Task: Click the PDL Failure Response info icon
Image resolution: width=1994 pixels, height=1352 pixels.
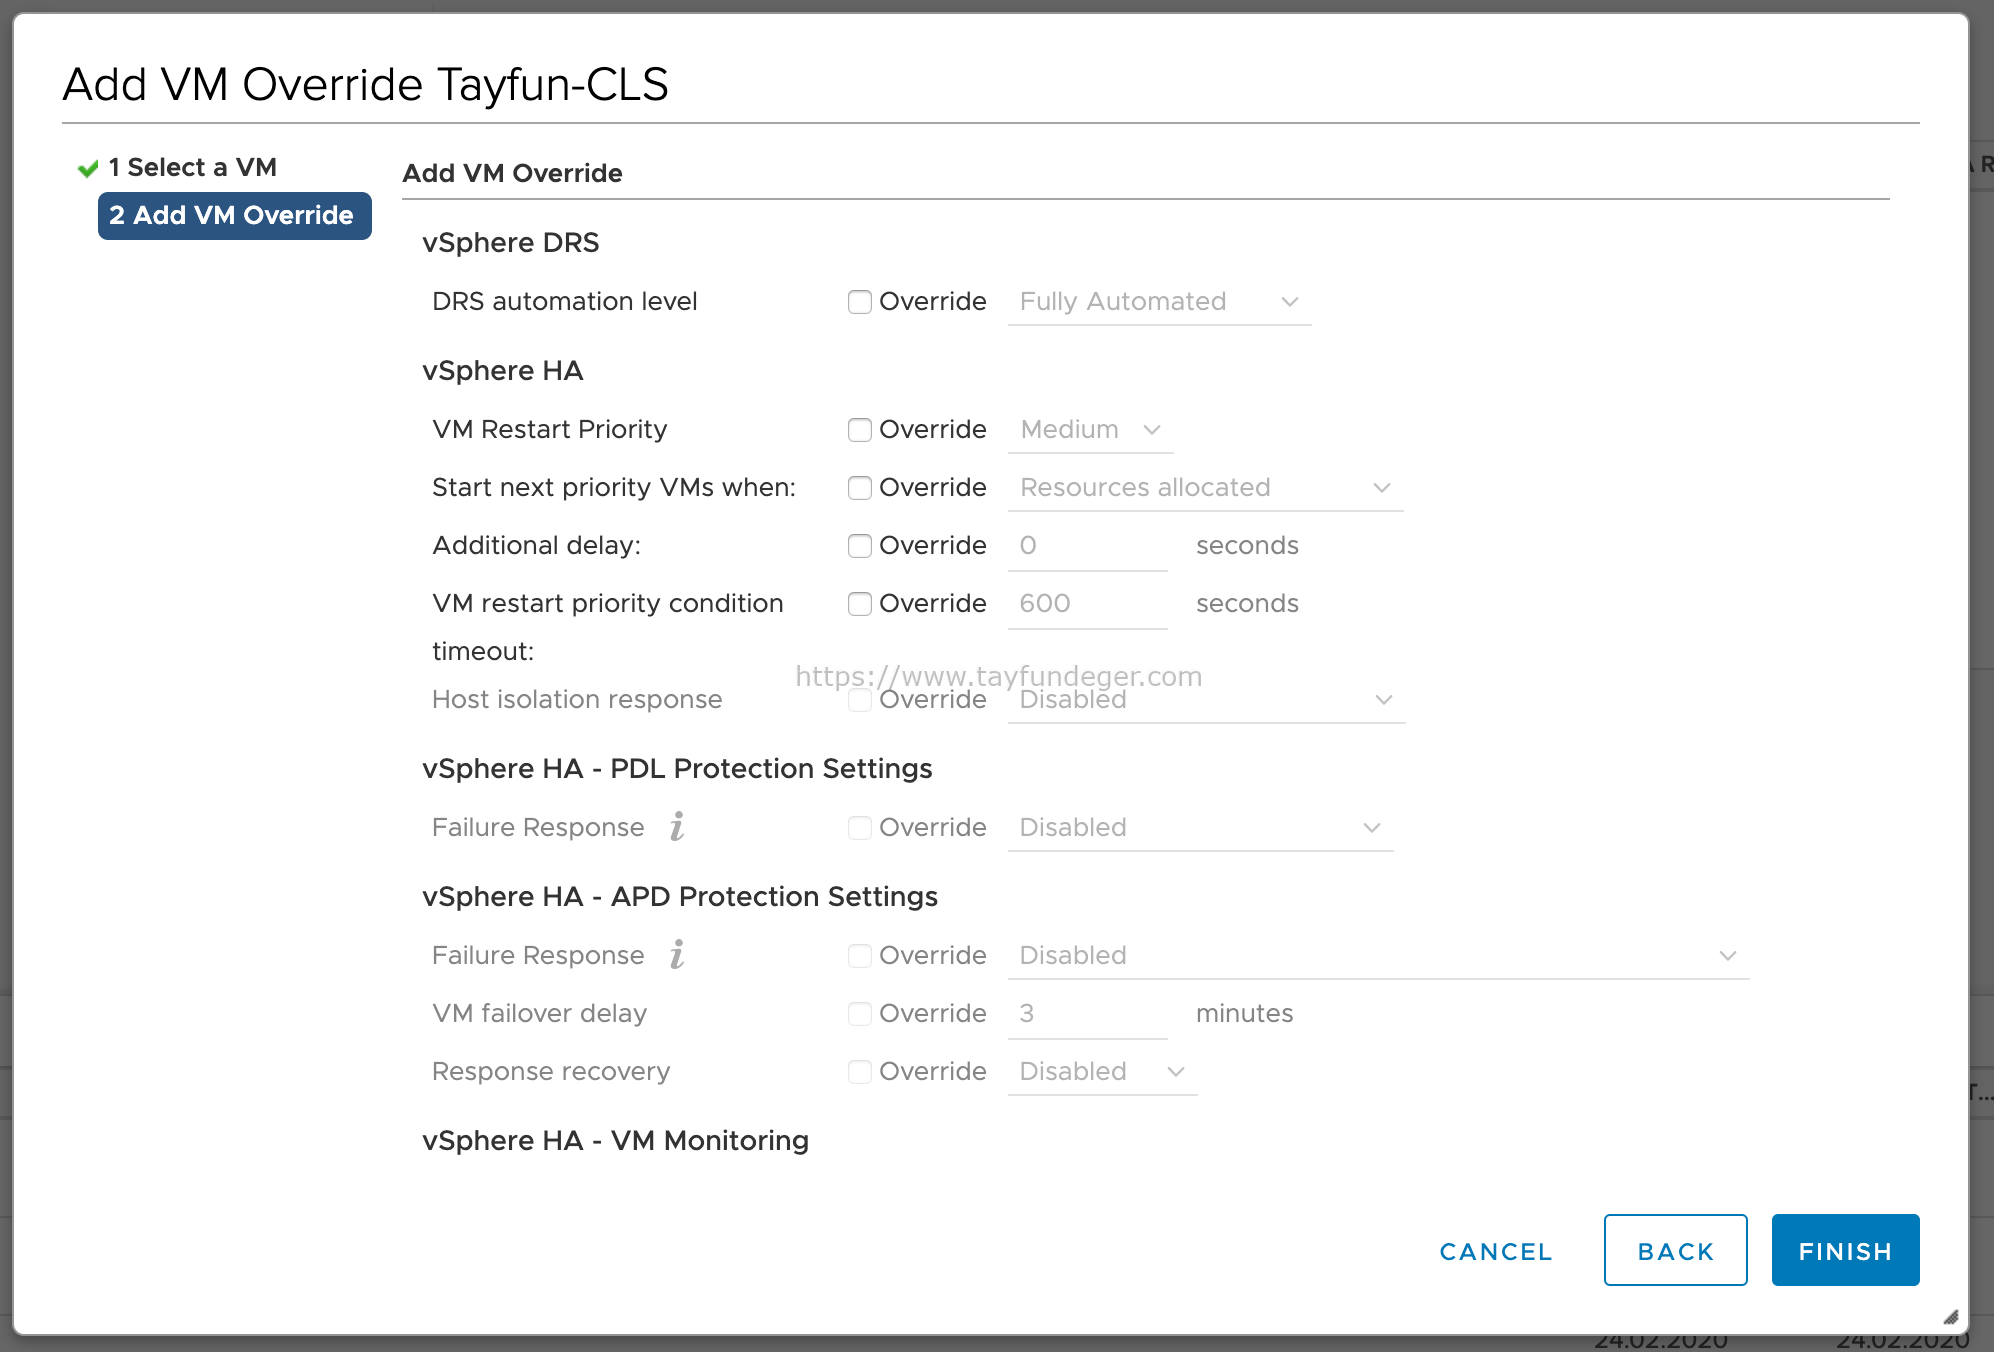Action: point(678,827)
